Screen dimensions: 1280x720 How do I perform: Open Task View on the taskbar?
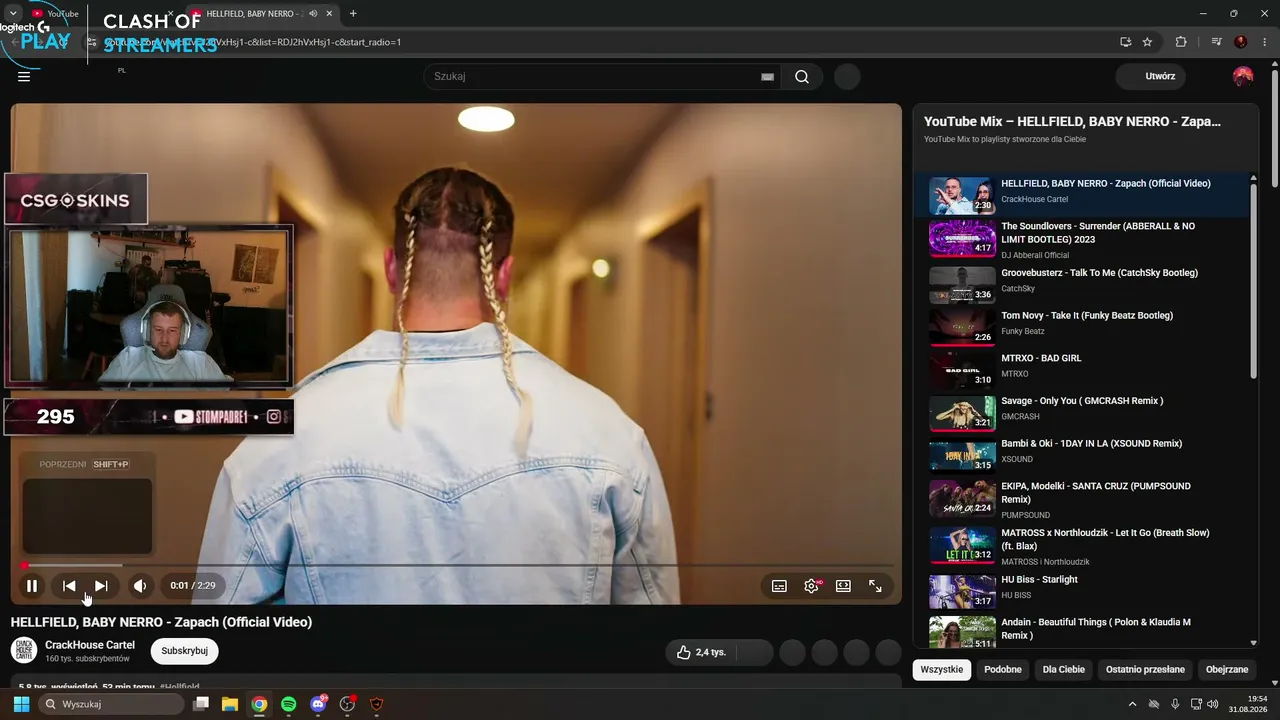(x=201, y=704)
